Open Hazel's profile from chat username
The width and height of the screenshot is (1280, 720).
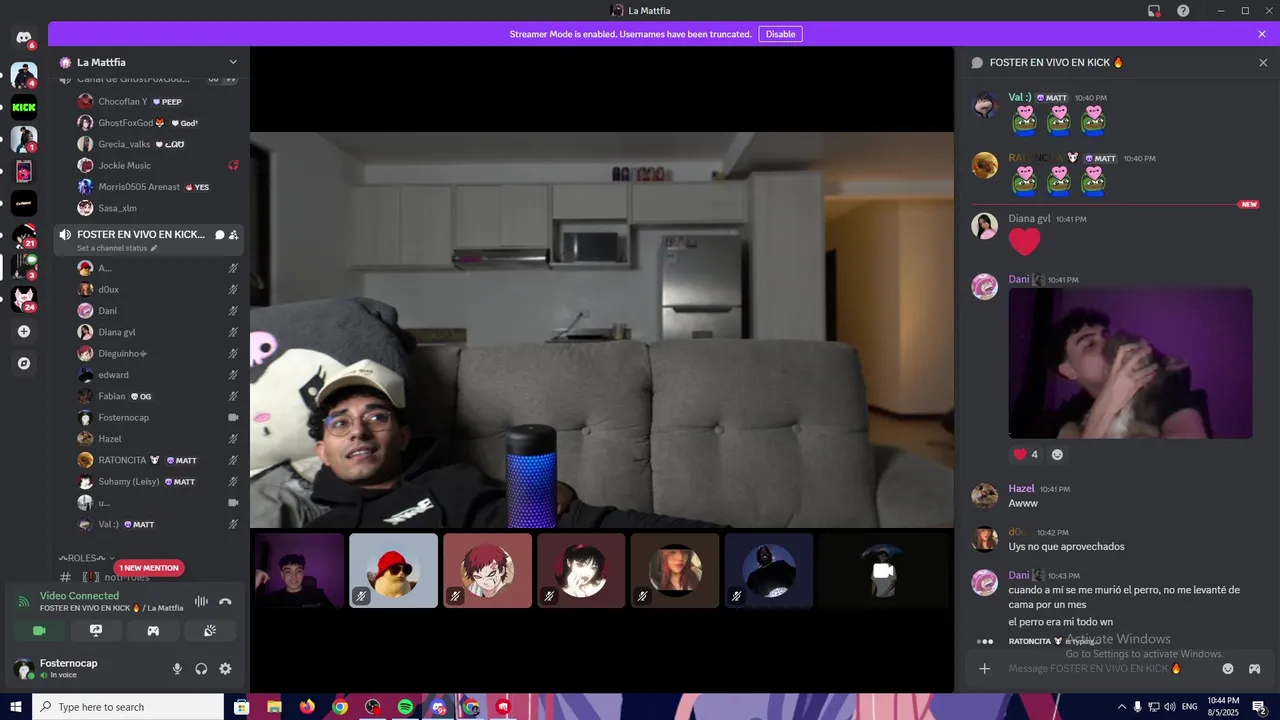[x=1021, y=489]
